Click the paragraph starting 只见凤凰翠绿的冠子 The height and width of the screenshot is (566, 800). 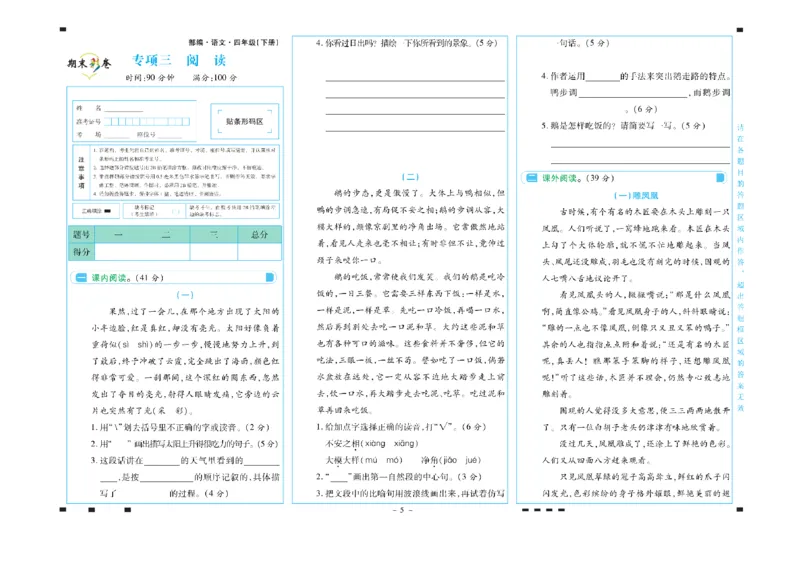636,485
